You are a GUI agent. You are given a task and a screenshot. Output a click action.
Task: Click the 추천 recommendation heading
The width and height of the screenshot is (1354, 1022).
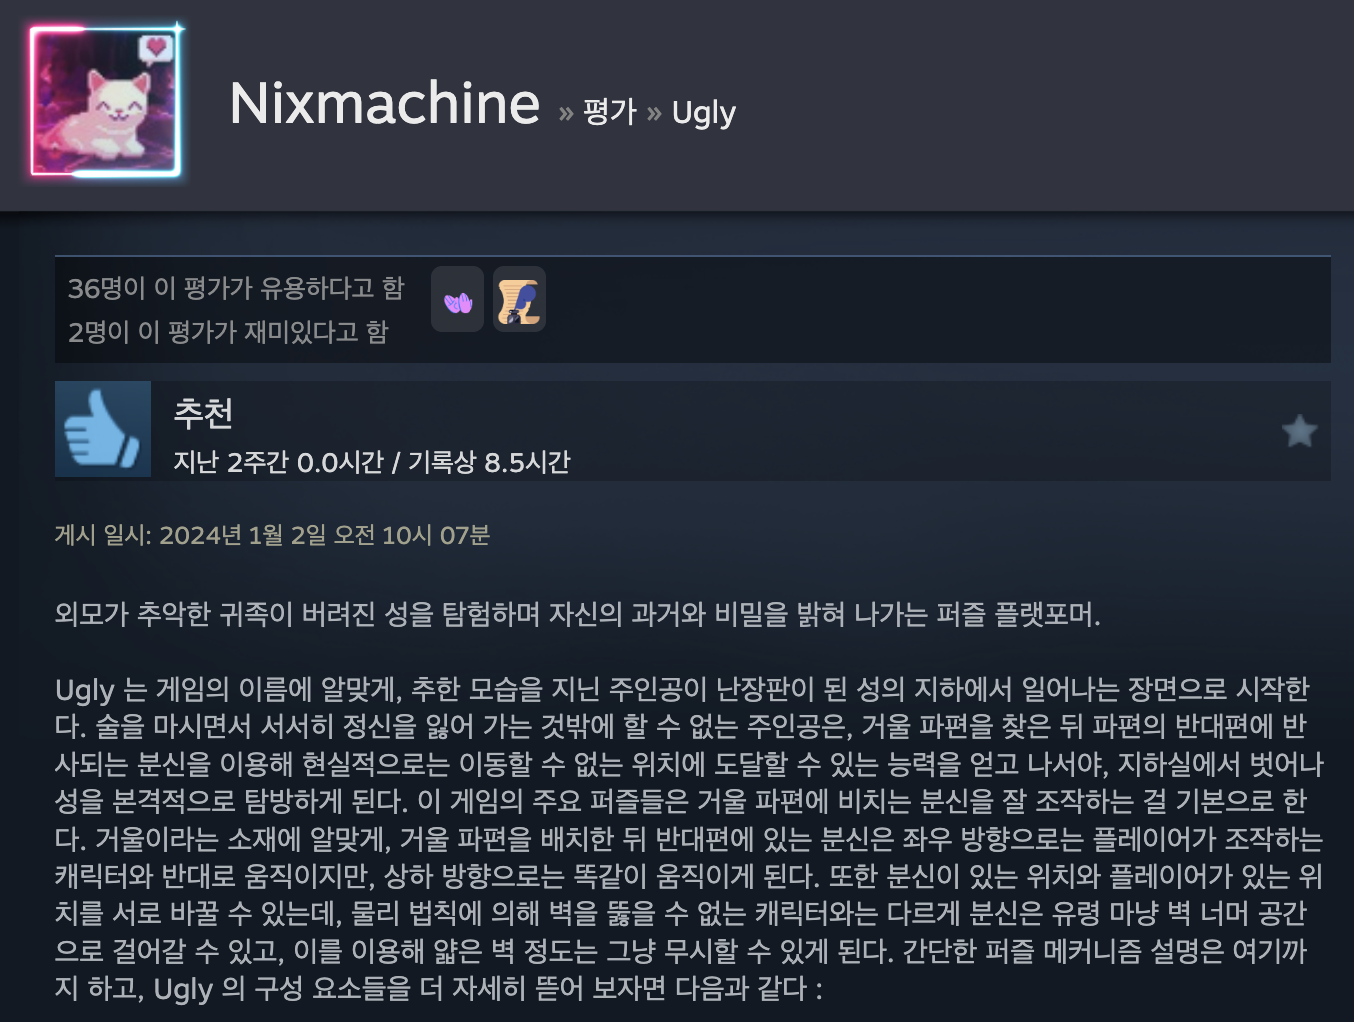coord(204,412)
